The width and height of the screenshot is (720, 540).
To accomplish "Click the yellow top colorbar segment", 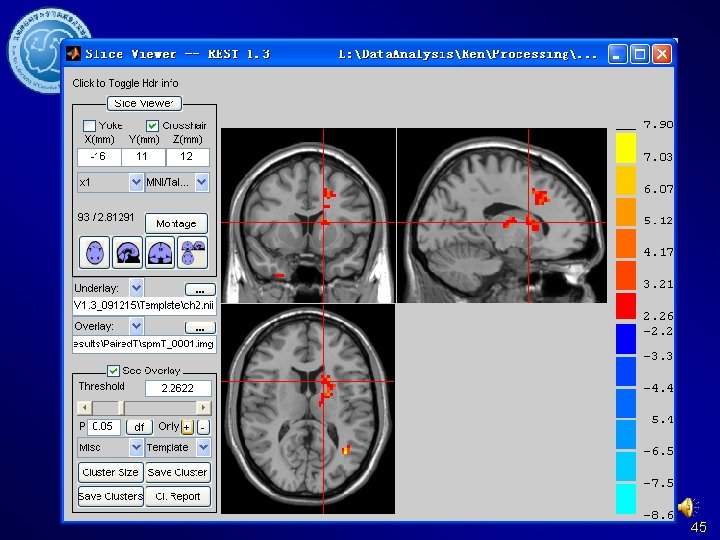I will click(x=625, y=147).
